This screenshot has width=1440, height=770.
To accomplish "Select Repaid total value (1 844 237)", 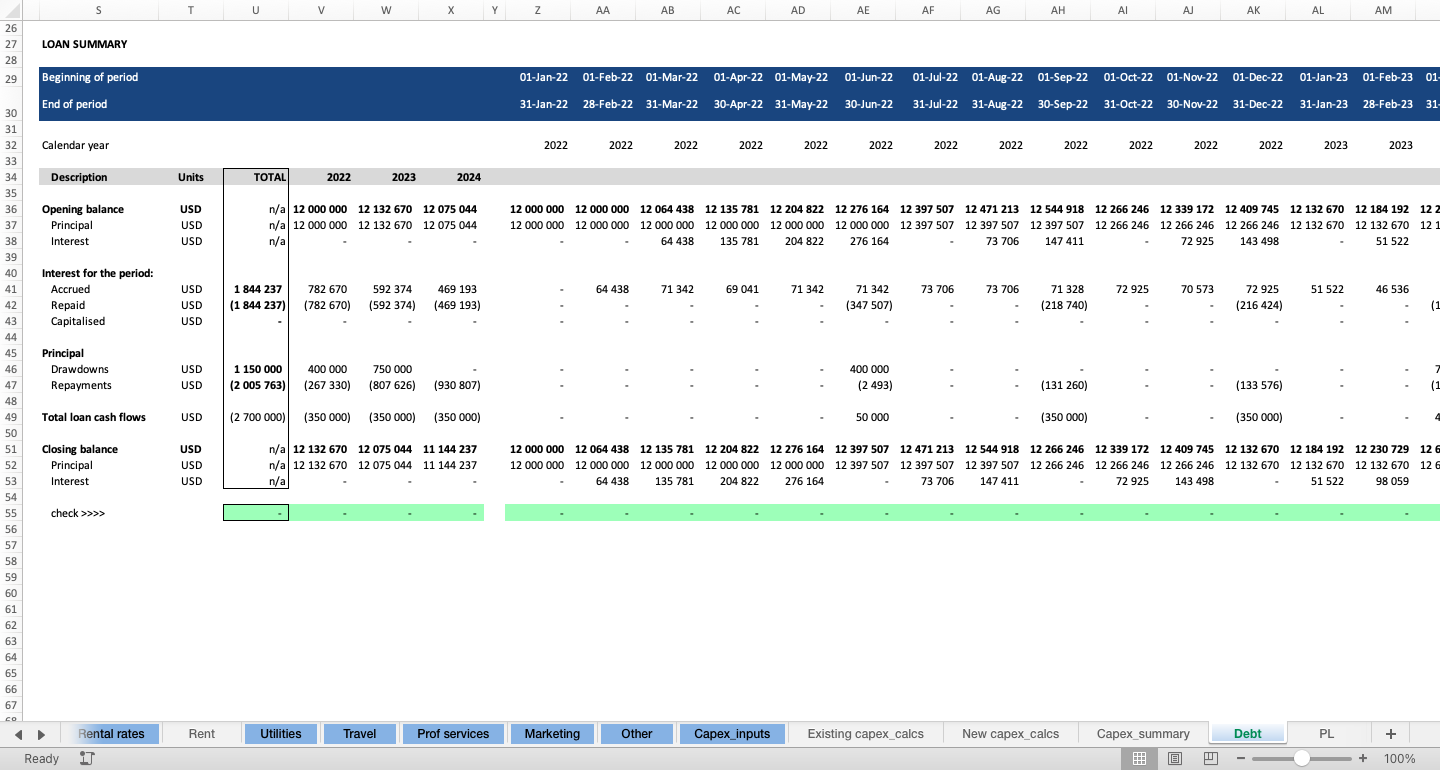I will pyautogui.click(x=256, y=305).
